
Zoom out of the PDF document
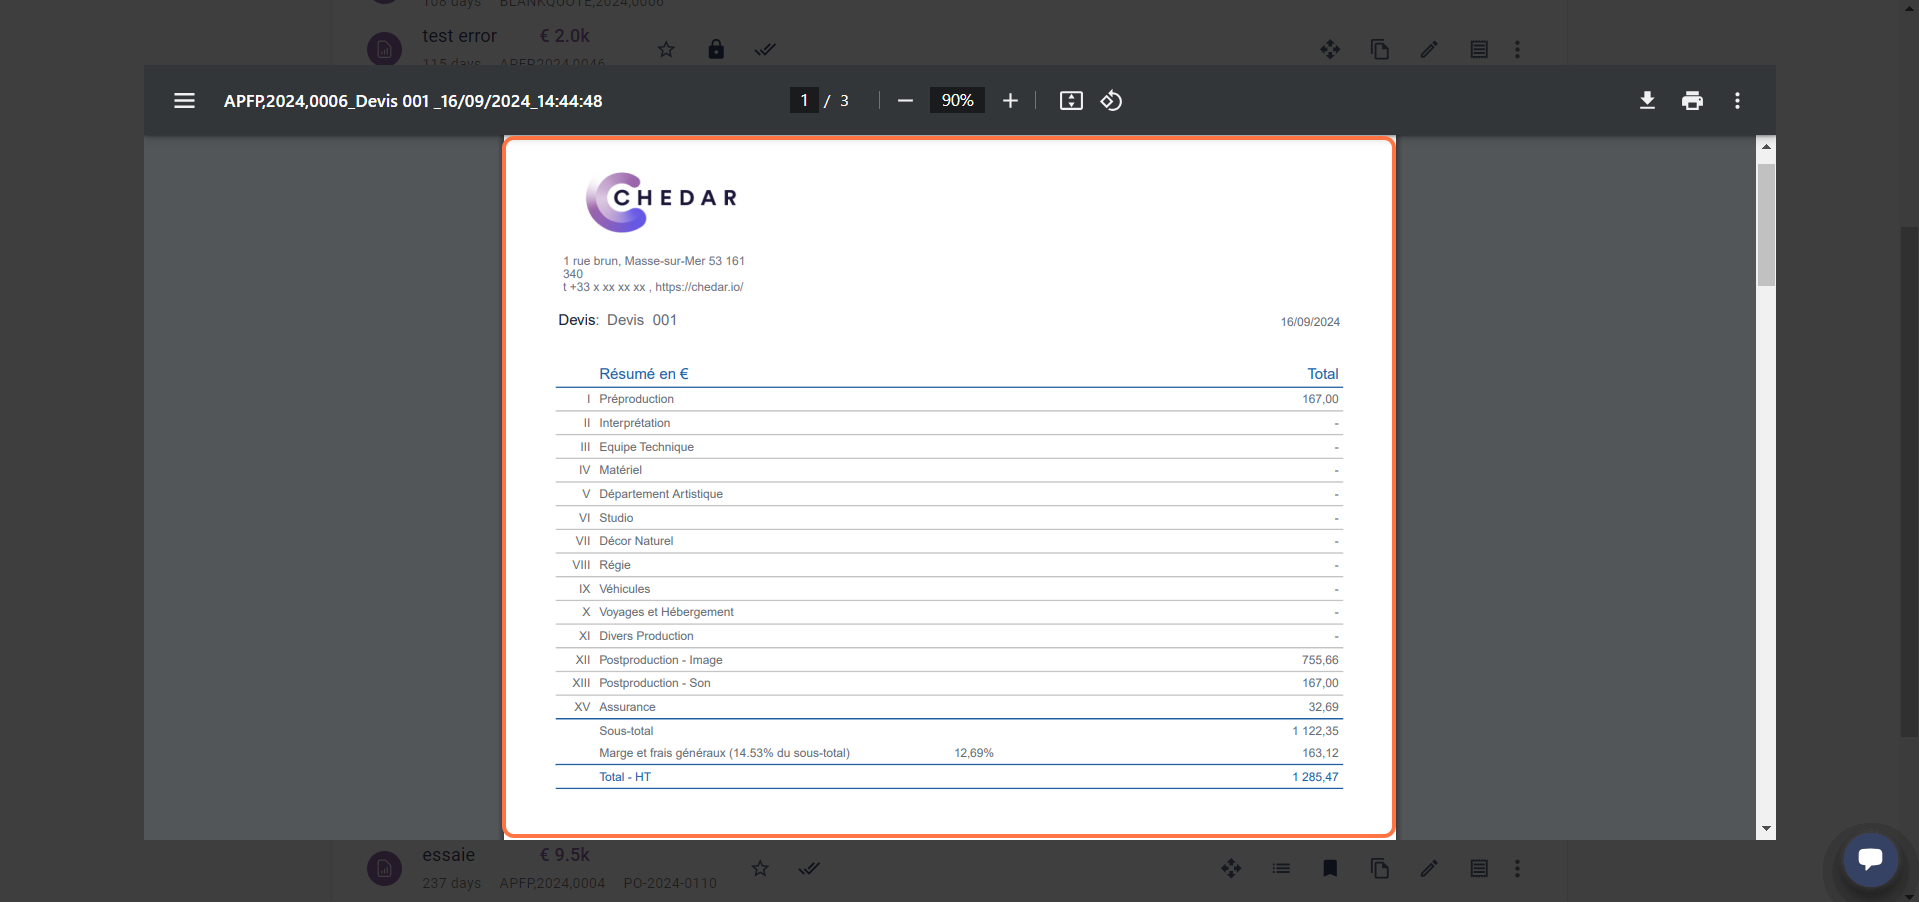pyautogui.click(x=905, y=101)
